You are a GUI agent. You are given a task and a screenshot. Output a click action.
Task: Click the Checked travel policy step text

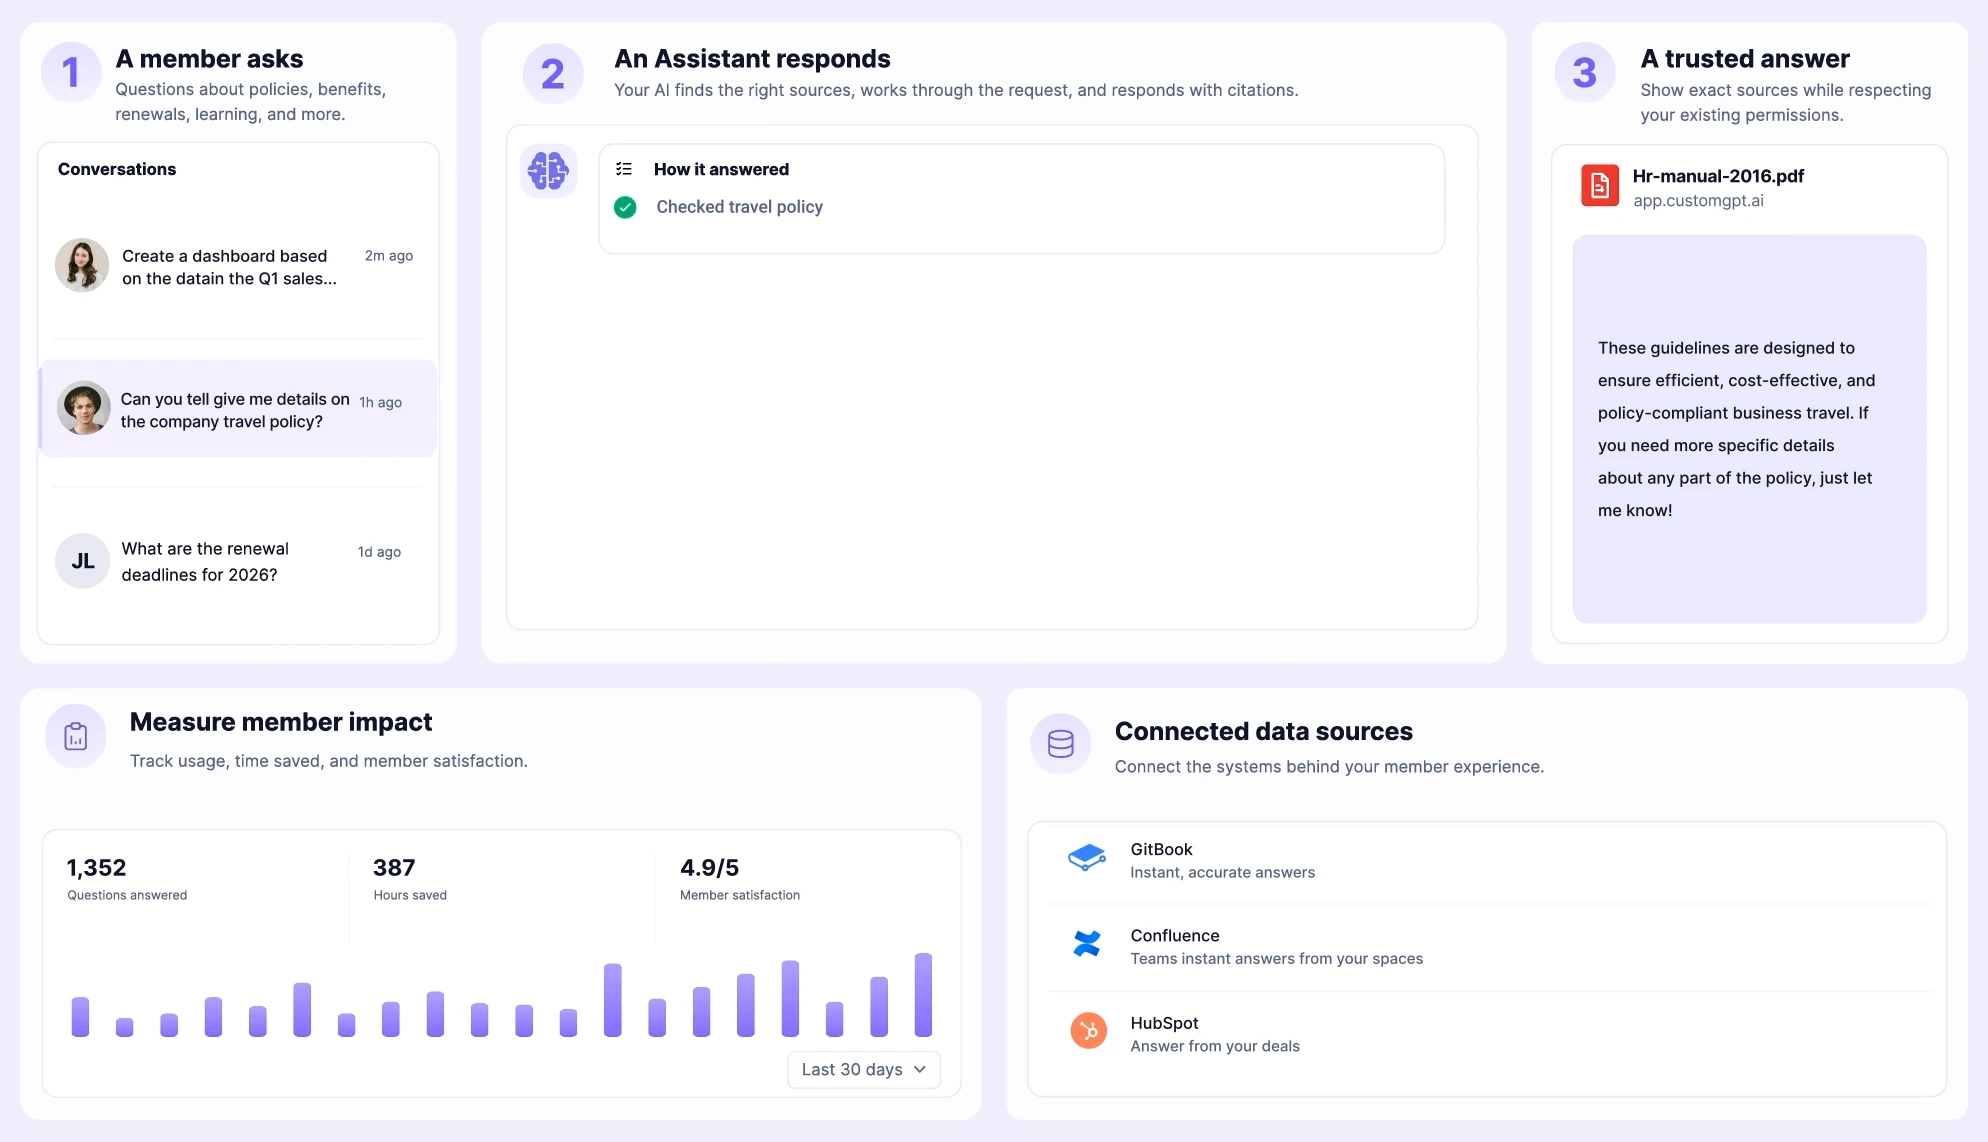pos(739,207)
